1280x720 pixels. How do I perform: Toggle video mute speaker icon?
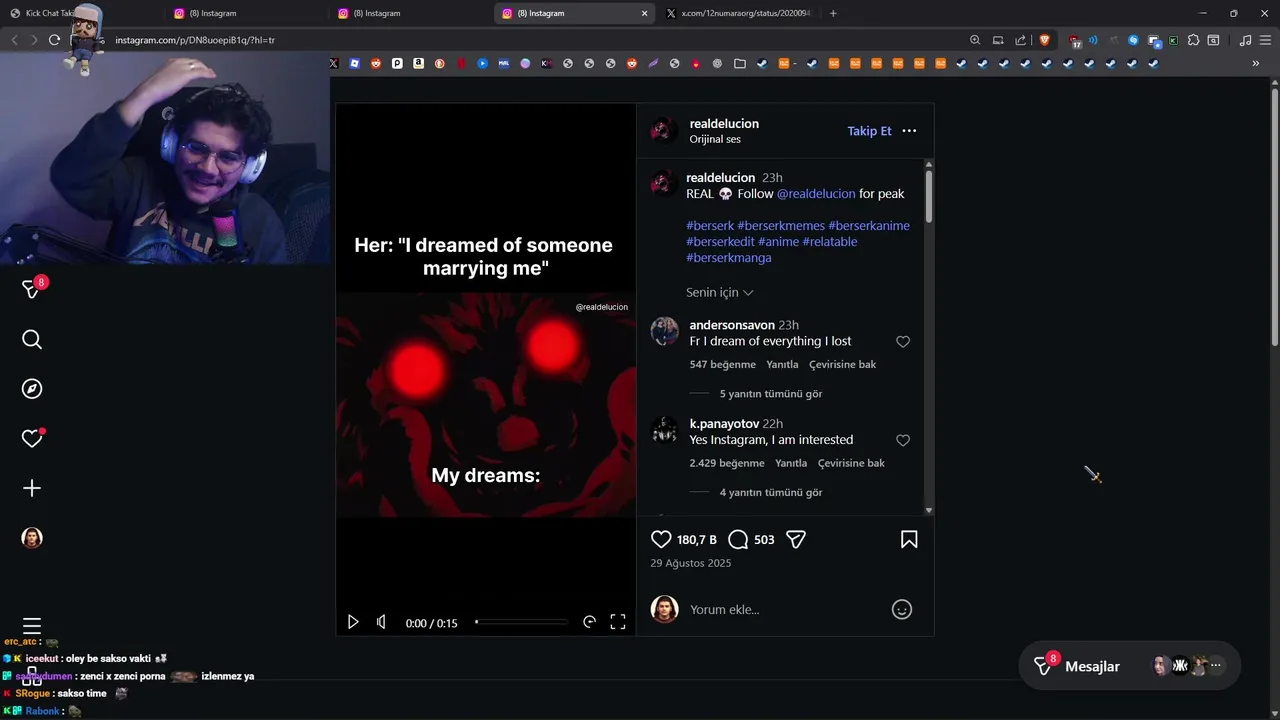[381, 622]
